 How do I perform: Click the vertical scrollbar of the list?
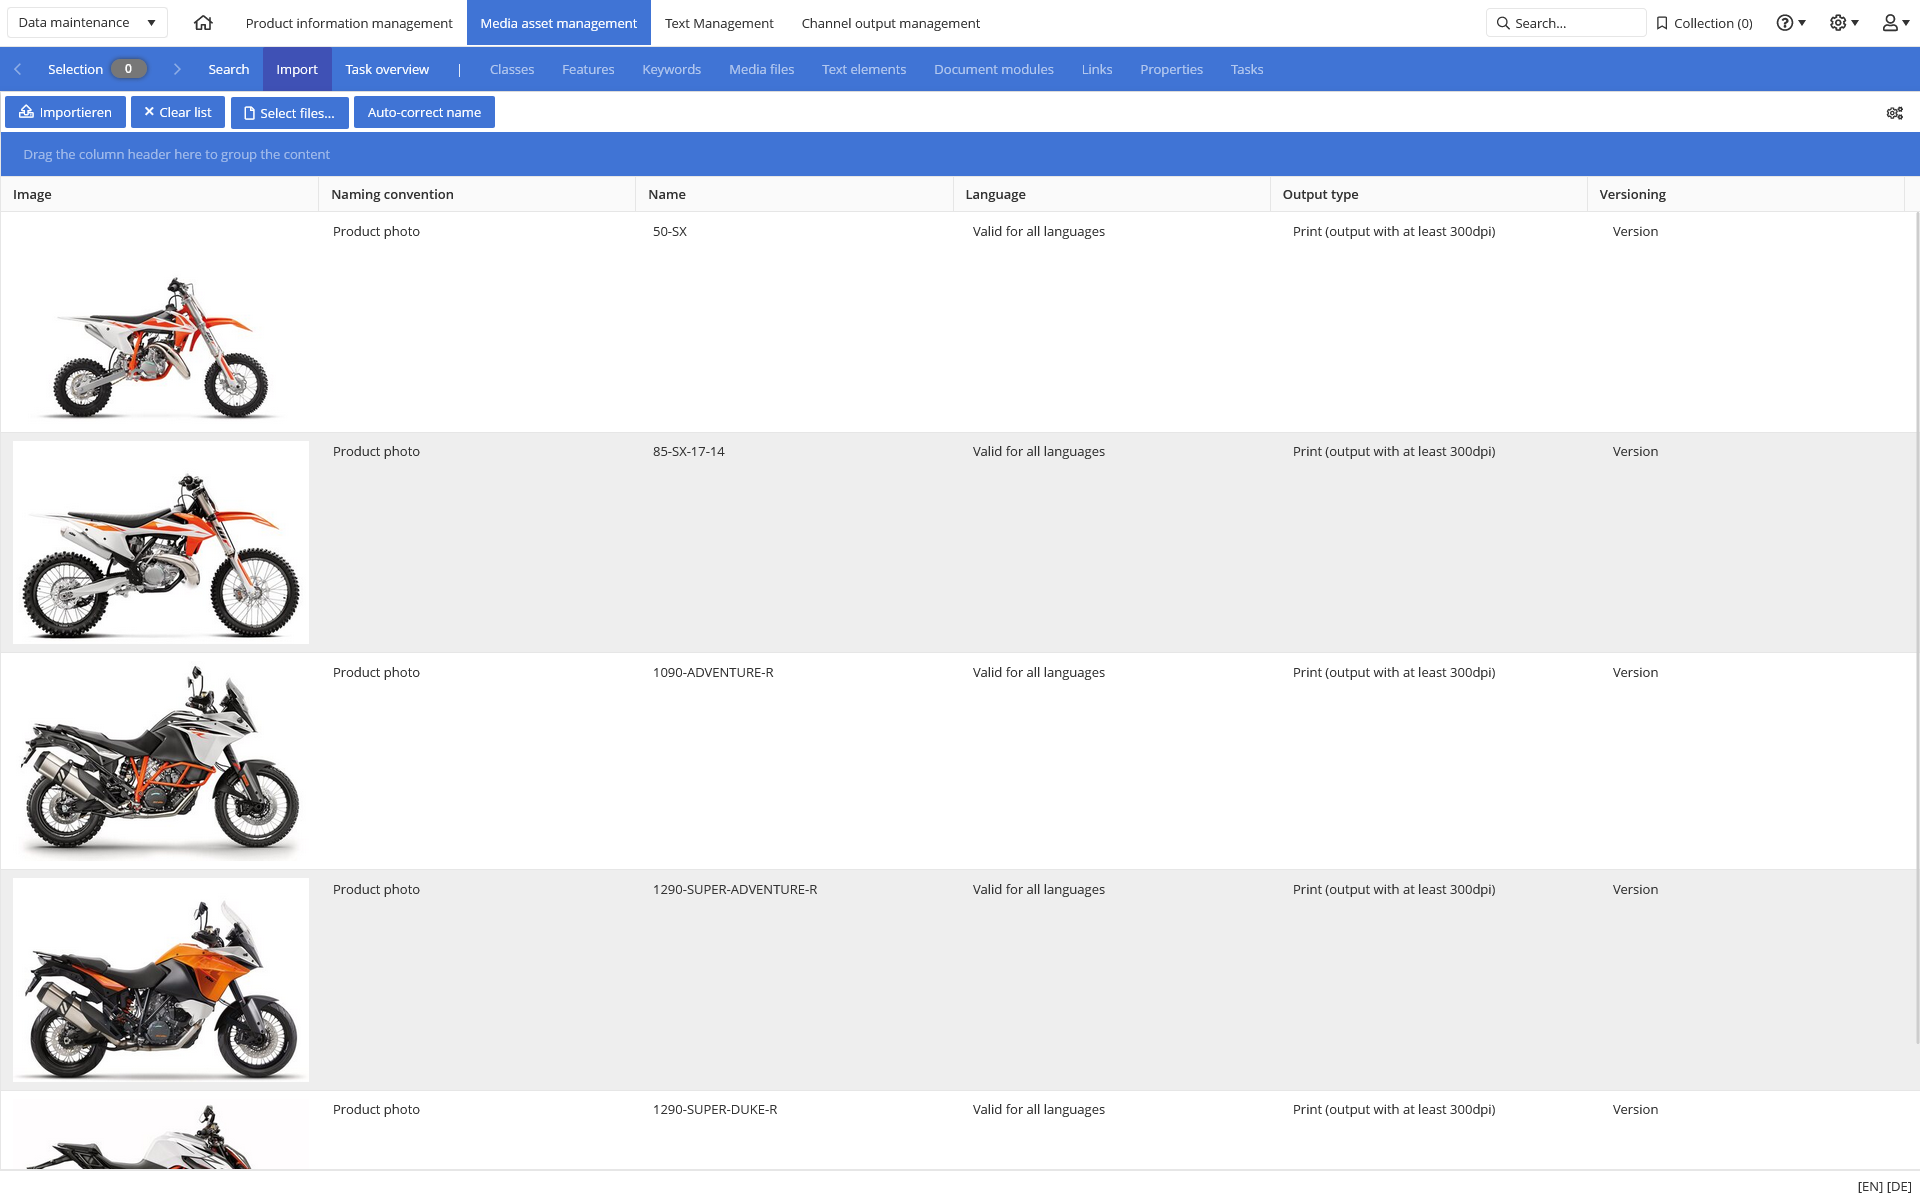tap(1916, 628)
